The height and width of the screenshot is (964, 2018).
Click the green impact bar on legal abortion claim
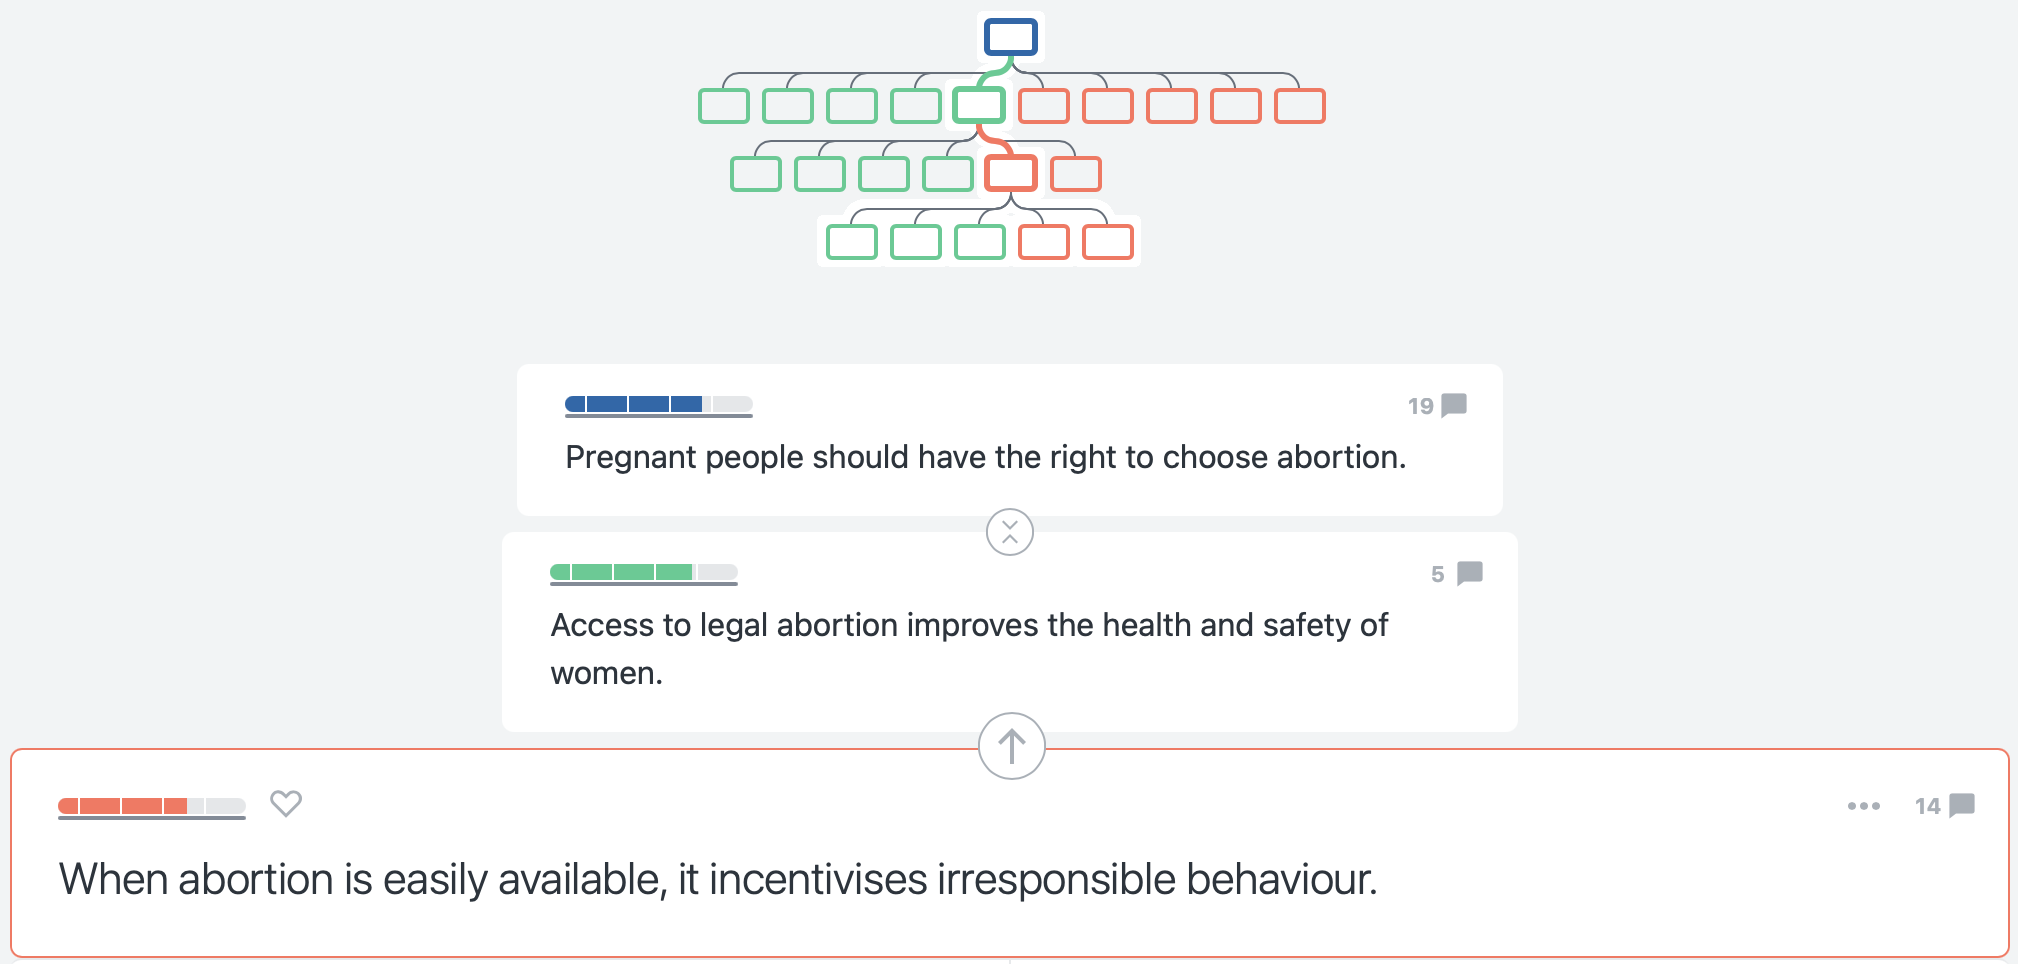pos(644,573)
